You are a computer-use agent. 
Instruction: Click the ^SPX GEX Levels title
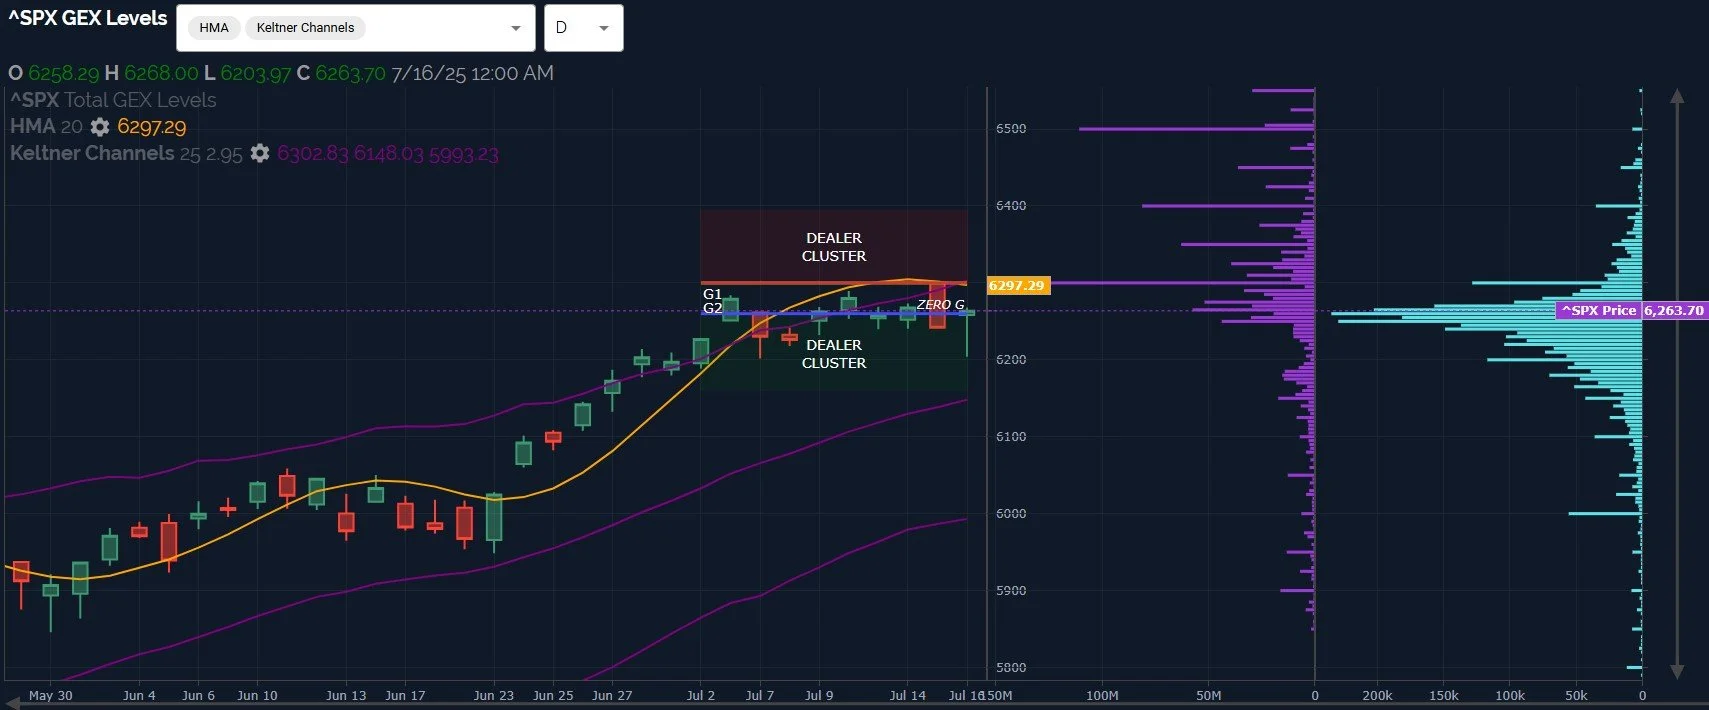click(x=88, y=18)
